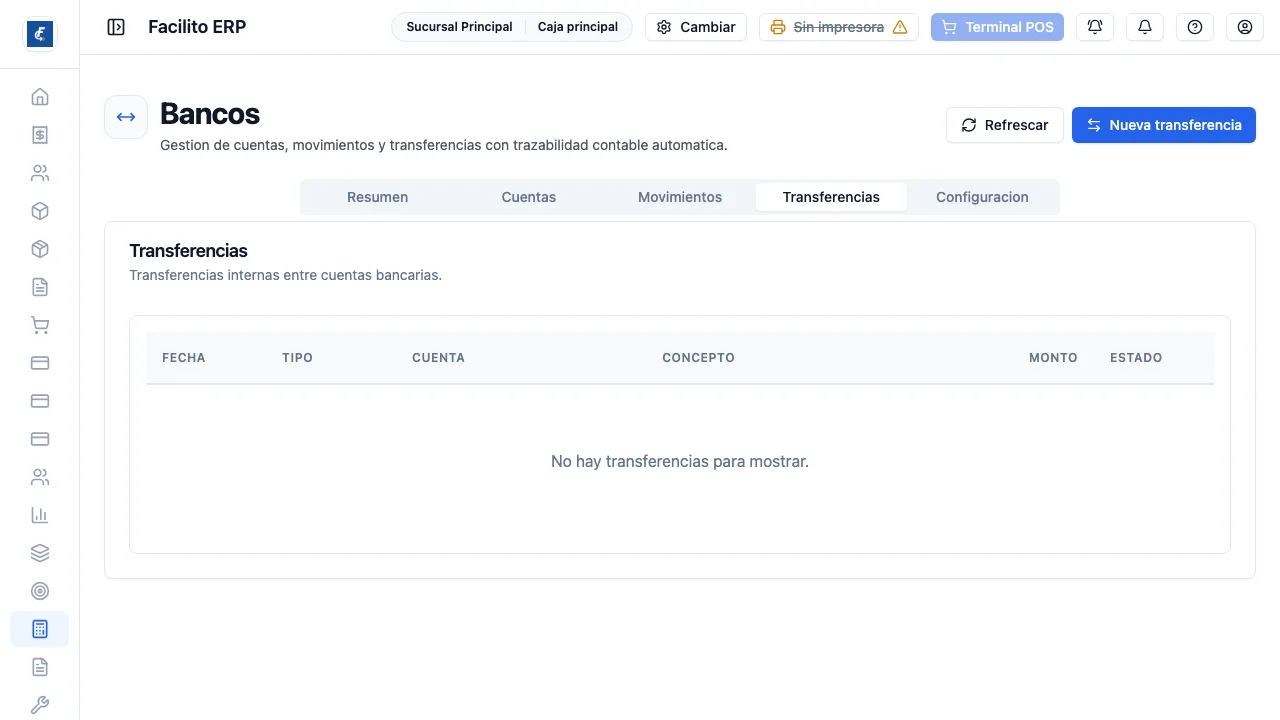The width and height of the screenshot is (1280, 720).
Task: Open the bar chart reports sidebar icon
Action: 40,515
